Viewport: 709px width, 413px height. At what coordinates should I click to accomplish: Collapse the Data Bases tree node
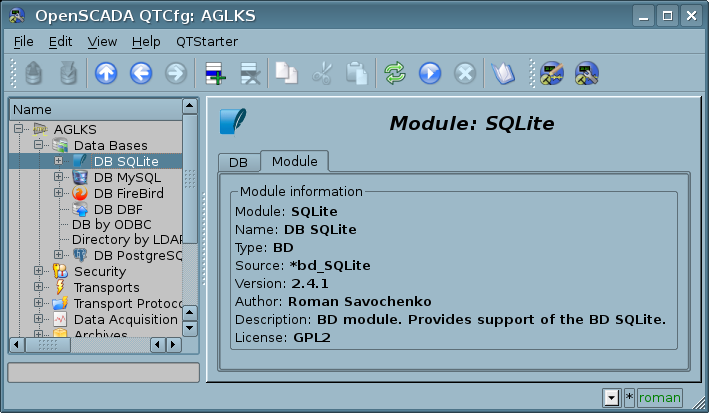tap(38, 145)
